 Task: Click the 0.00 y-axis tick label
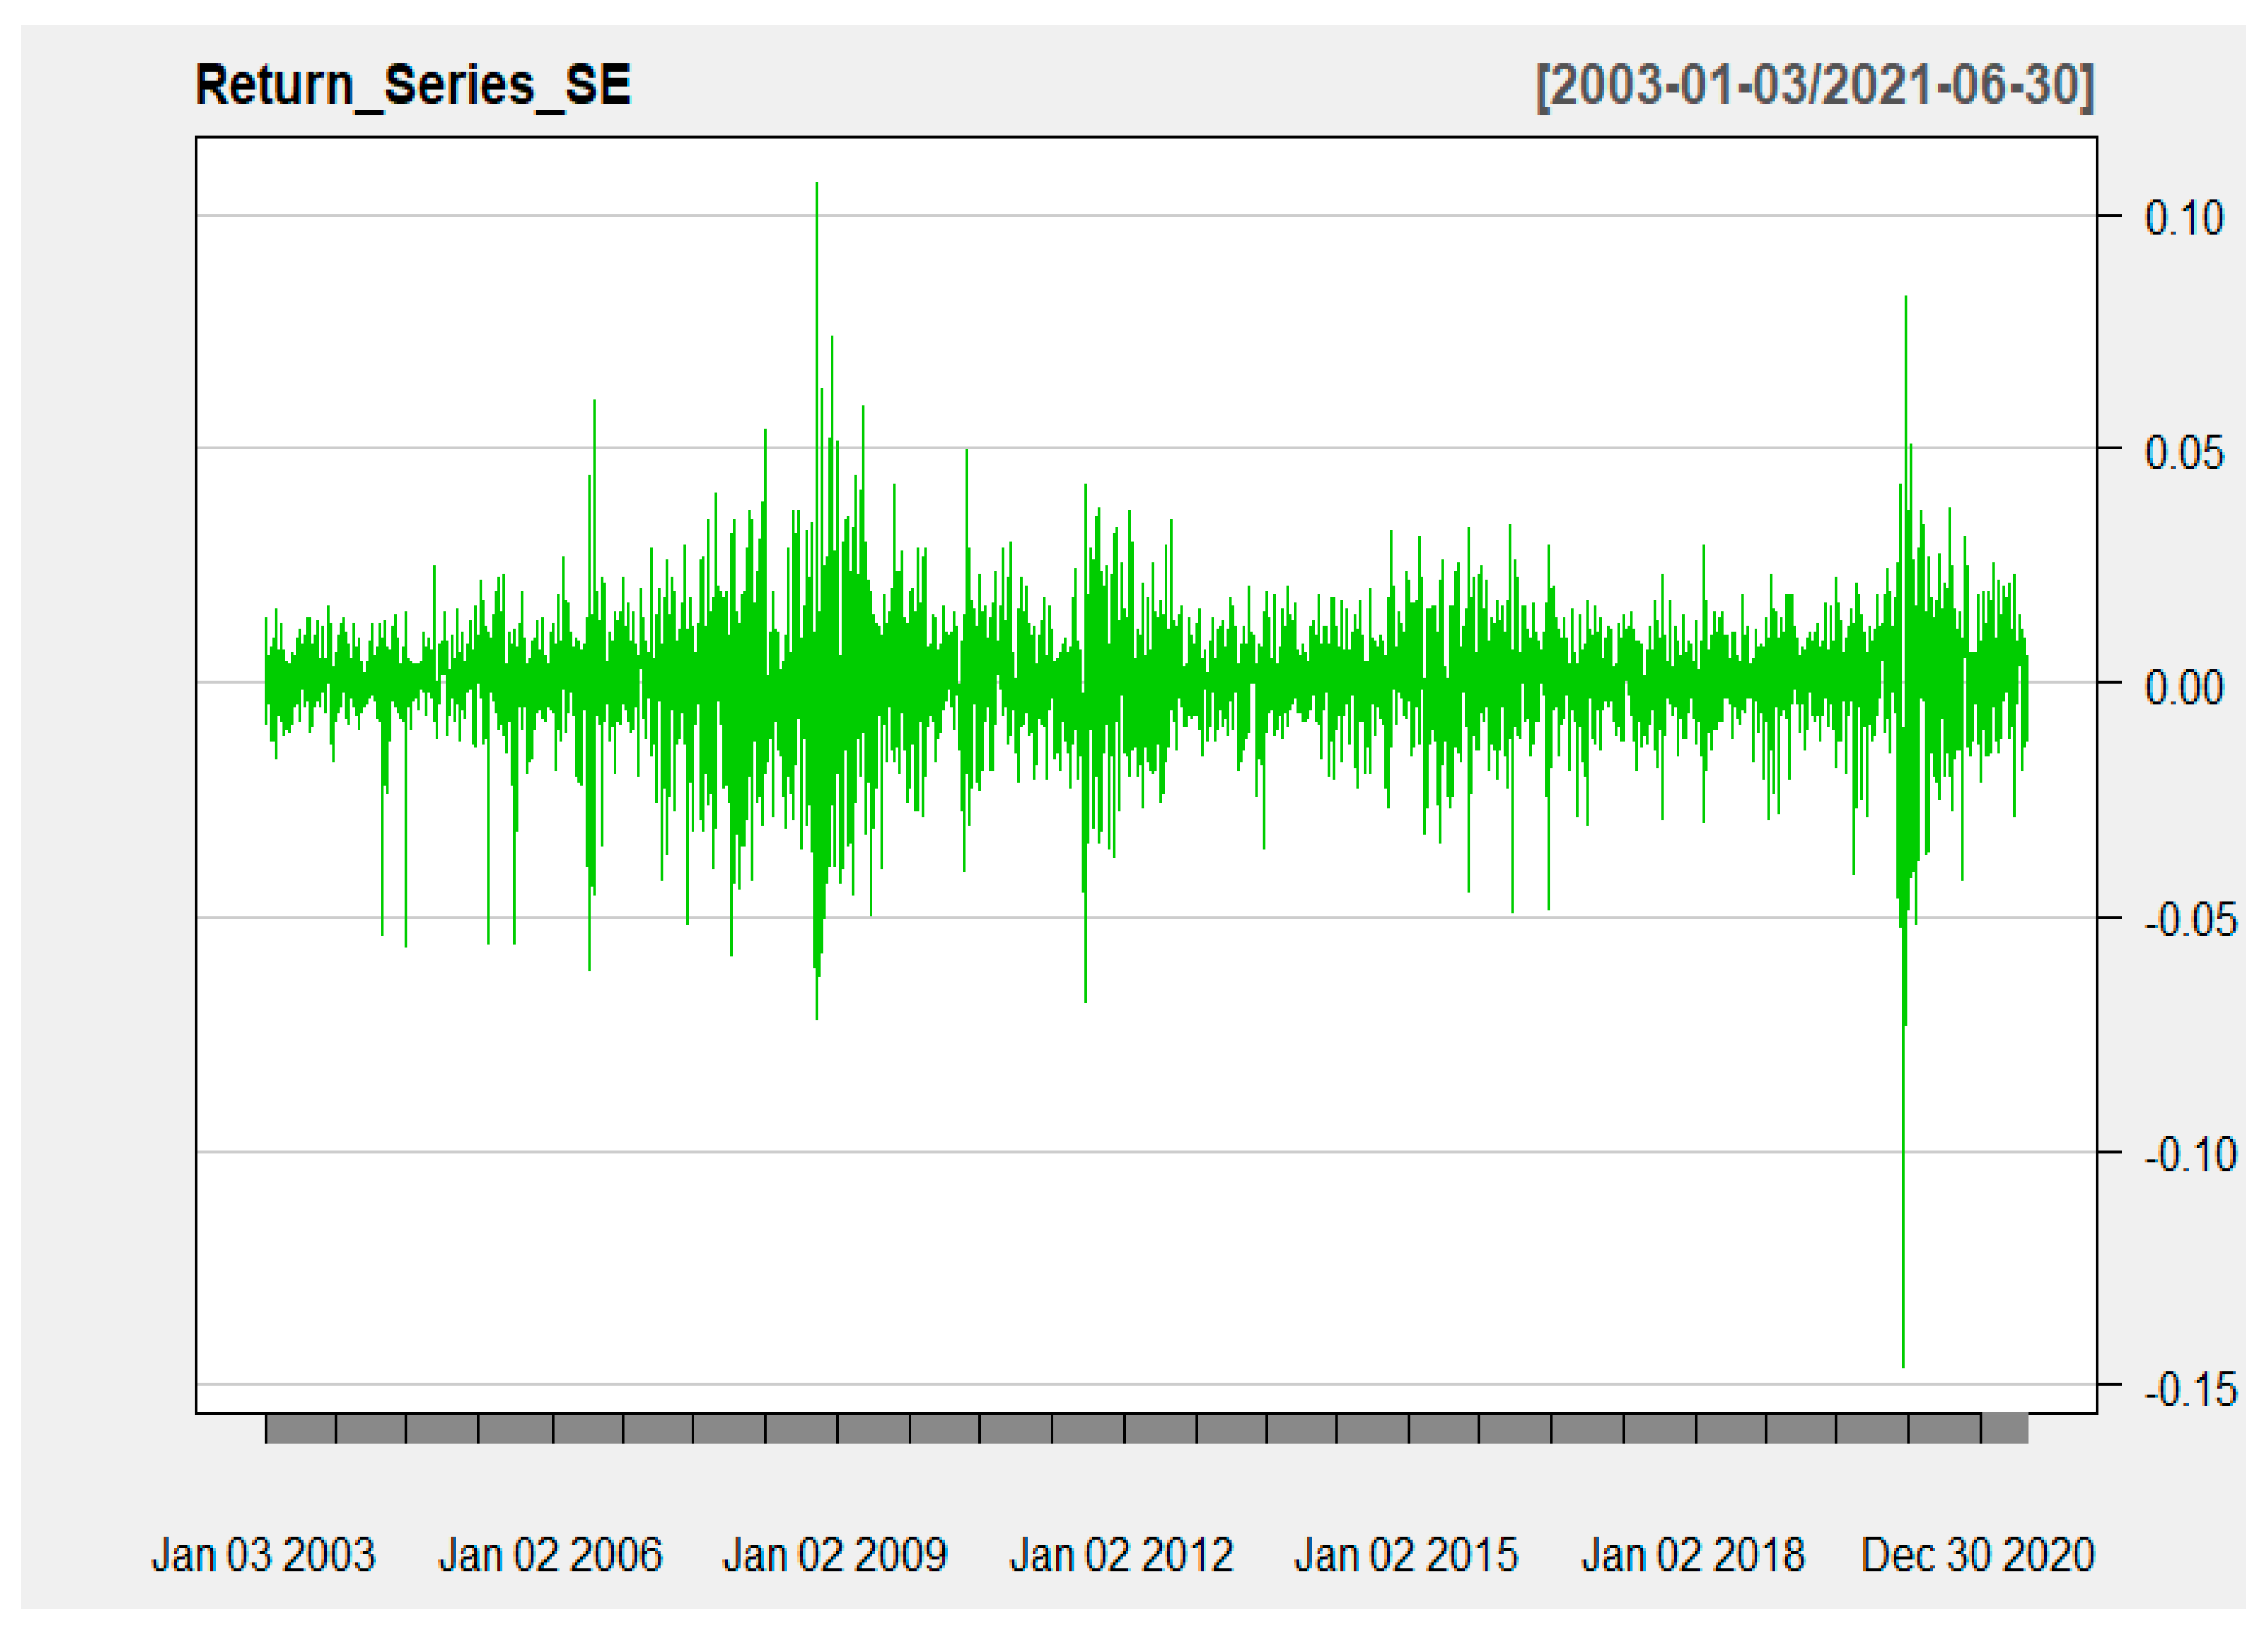[x=2184, y=688]
